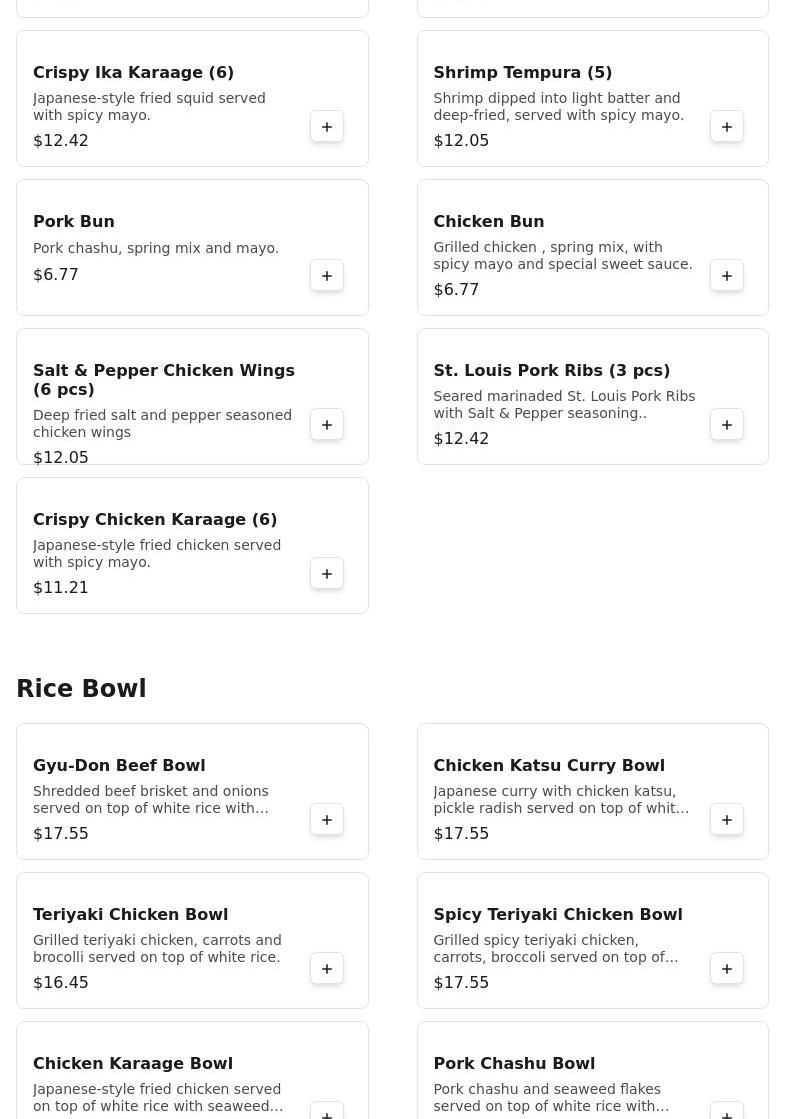Viewport: 785px width, 1119px height.
Task: Open Shrimp Tempura (5) title
Action: tap(522, 73)
